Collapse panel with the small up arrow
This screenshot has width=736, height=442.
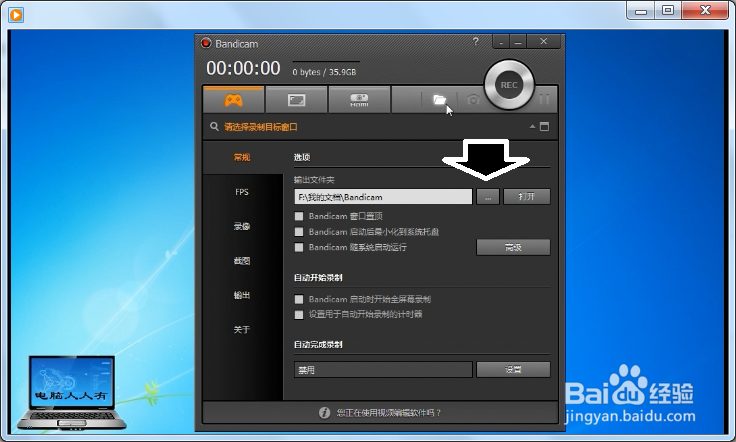pyautogui.click(x=532, y=126)
